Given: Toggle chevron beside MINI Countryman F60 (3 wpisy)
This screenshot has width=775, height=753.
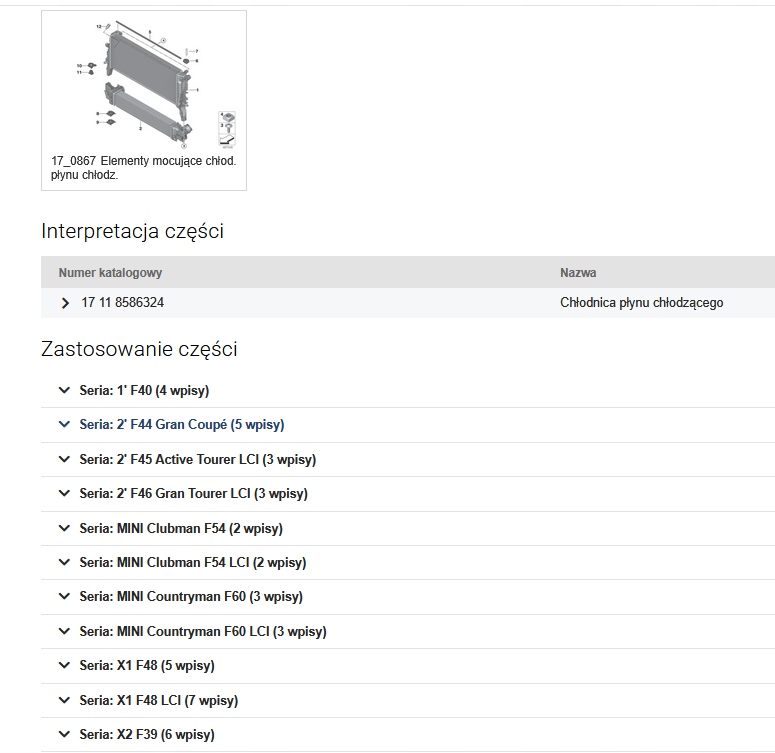Looking at the screenshot, I should [x=65, y=597].
